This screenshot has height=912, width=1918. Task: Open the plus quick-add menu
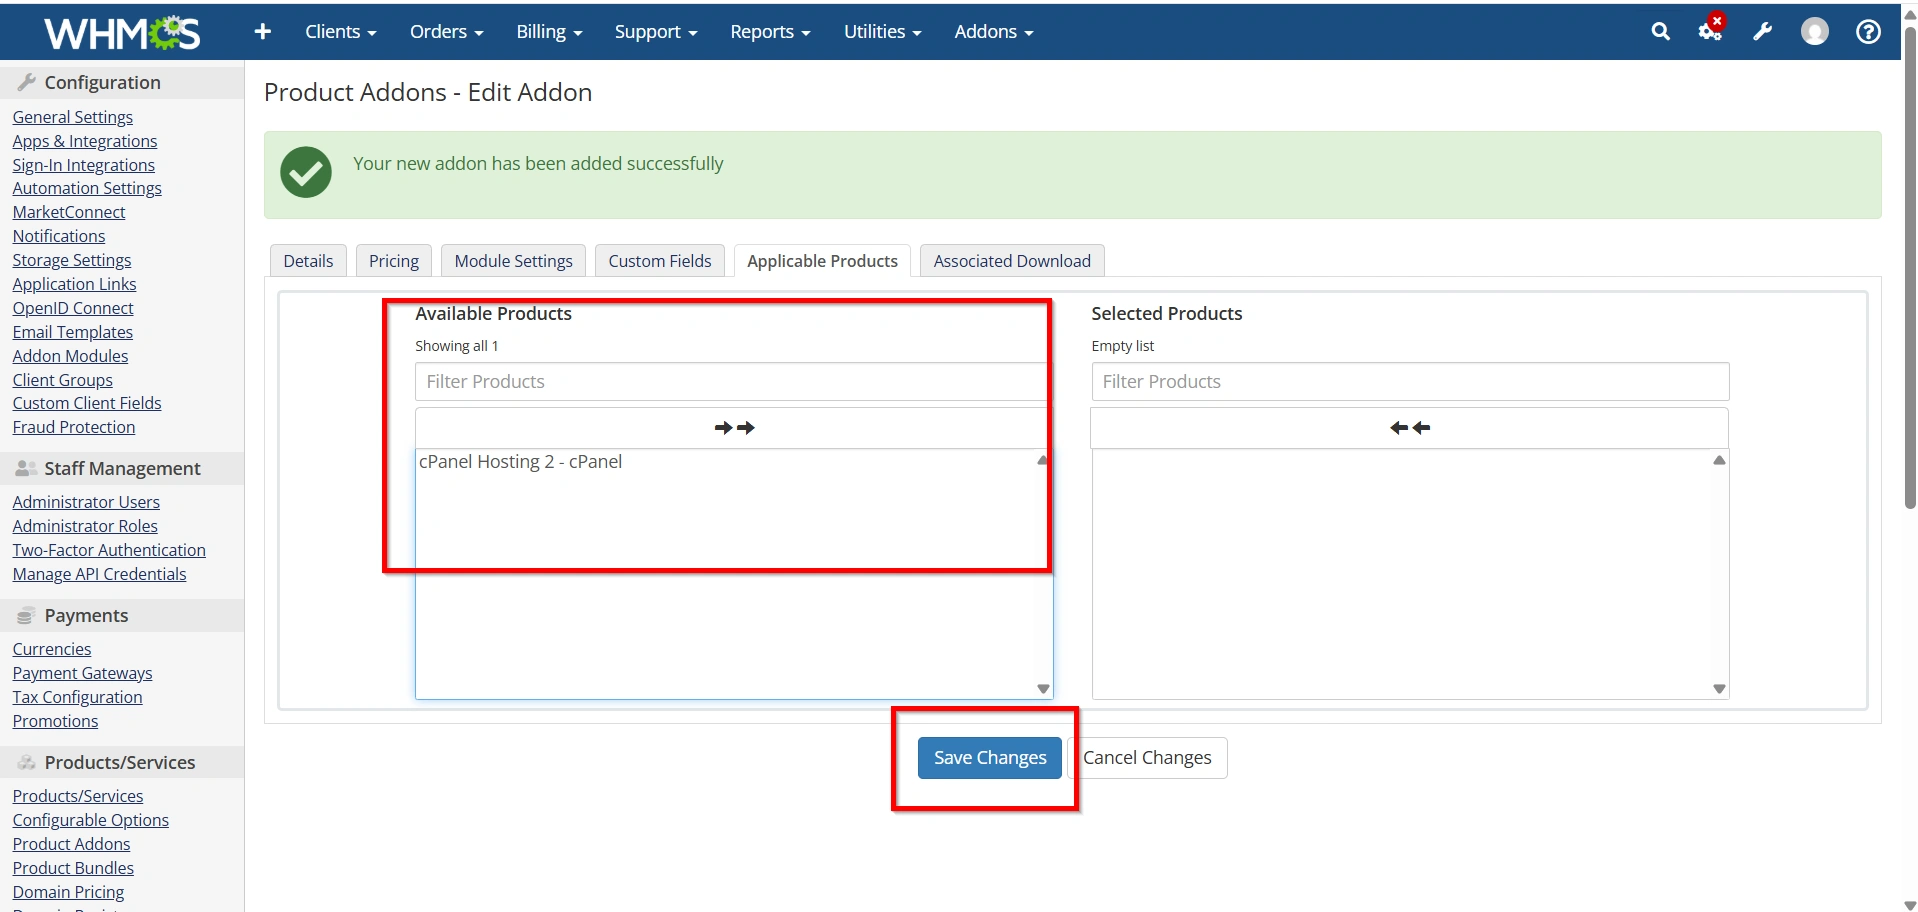(x=263, y=32)
